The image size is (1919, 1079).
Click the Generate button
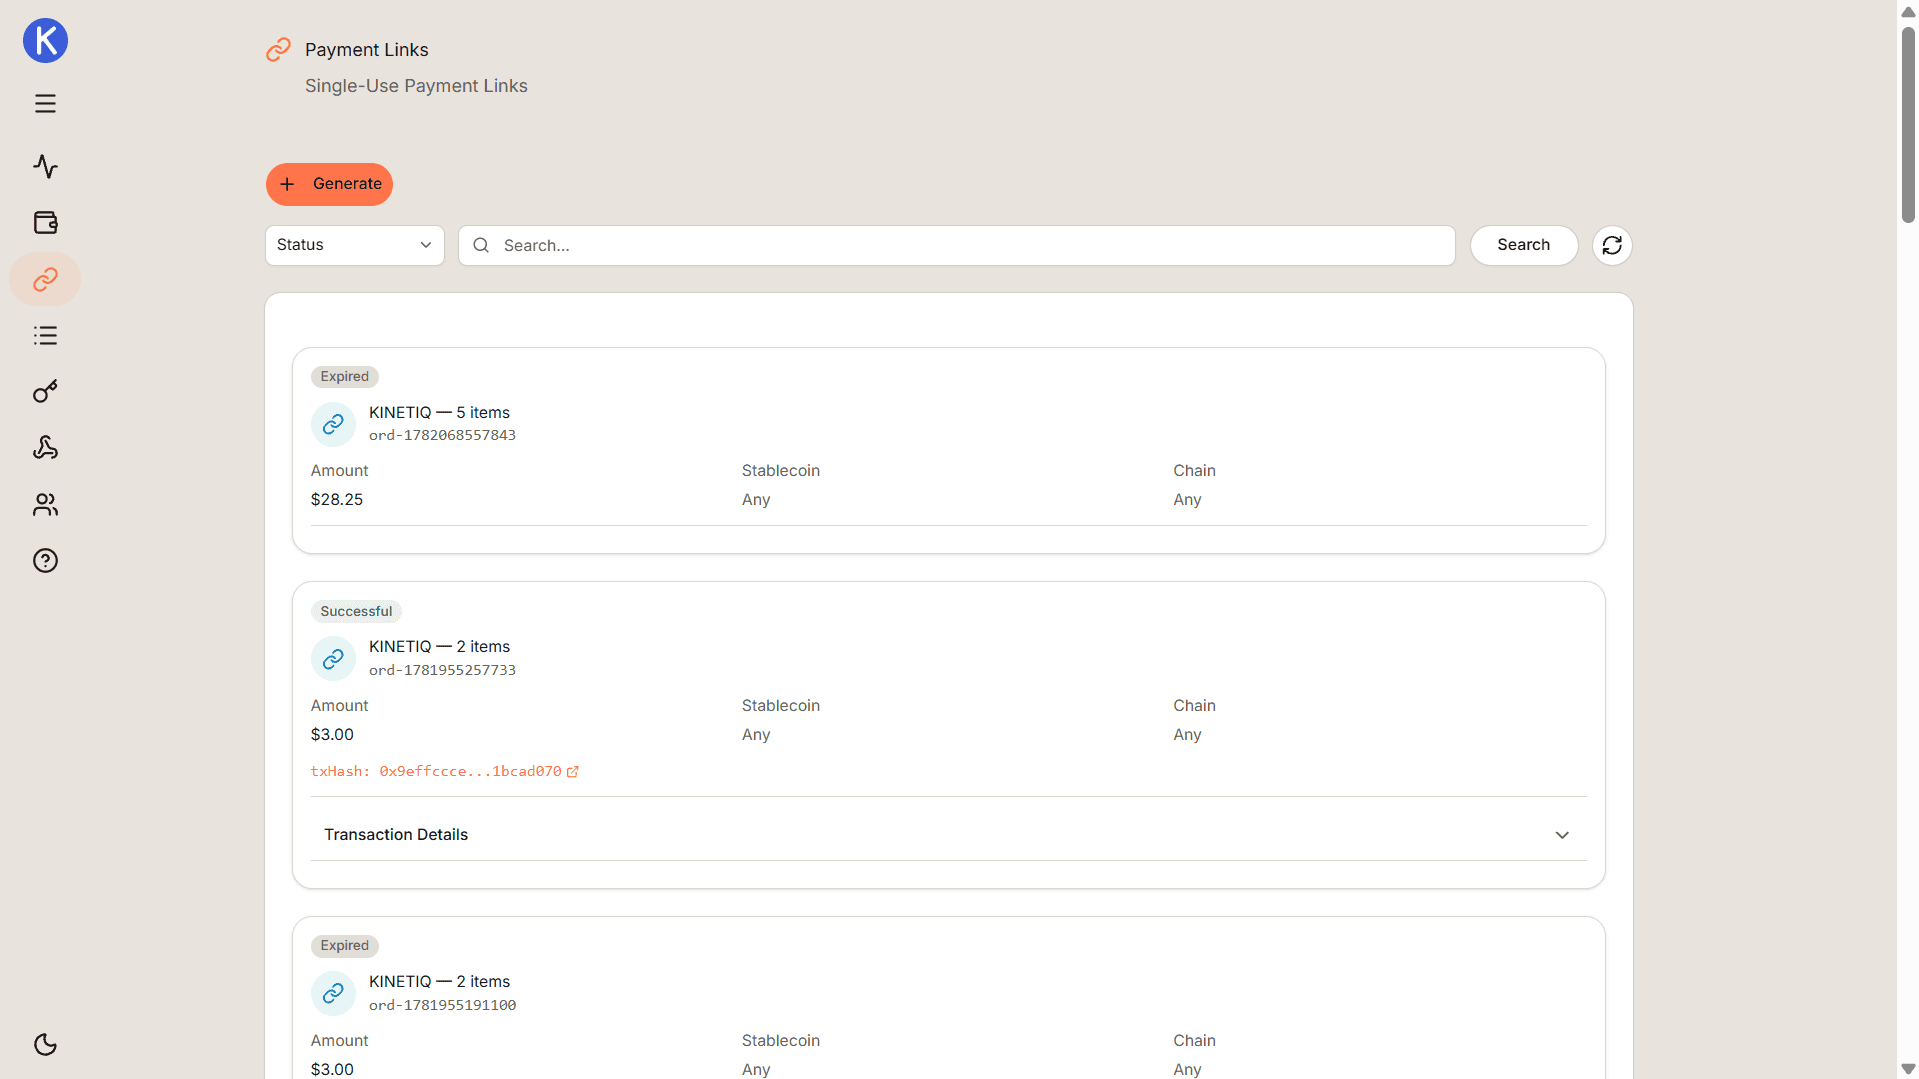[329, 184]
